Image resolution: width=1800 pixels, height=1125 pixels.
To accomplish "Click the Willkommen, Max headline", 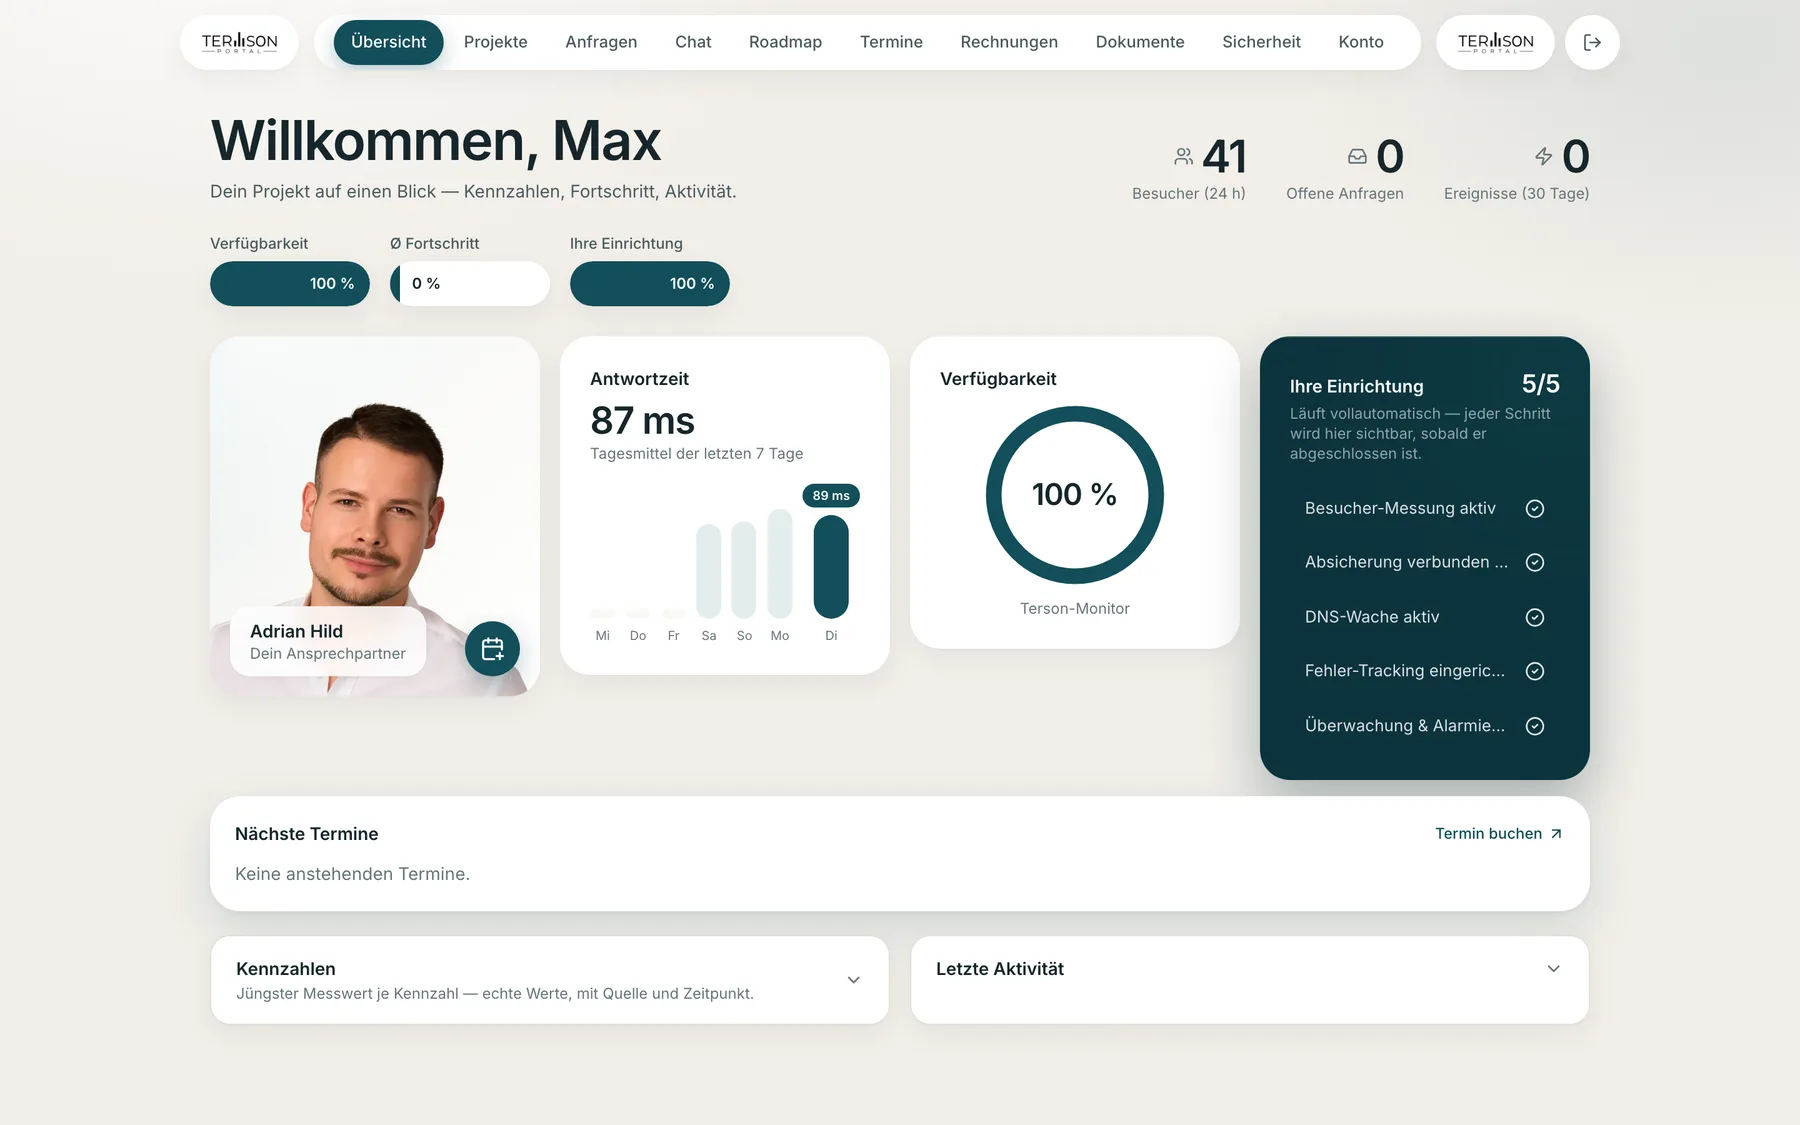I will [436, 141].
